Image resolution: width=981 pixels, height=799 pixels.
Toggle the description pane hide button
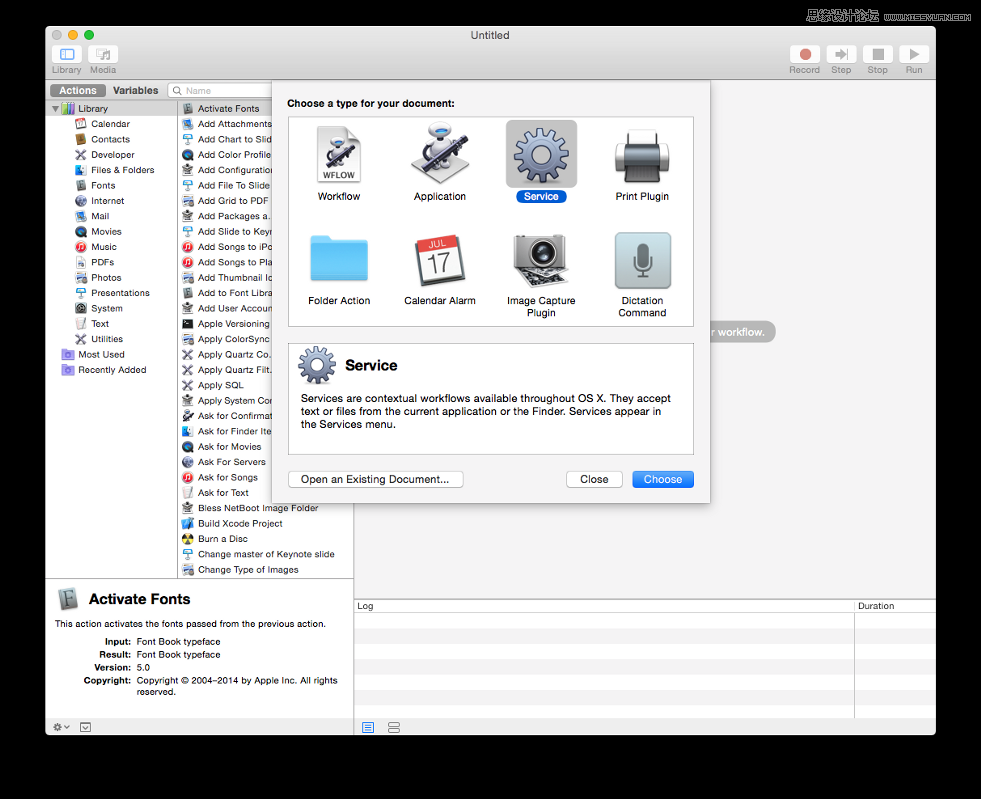pyautogui.click(x=86, y=727)
